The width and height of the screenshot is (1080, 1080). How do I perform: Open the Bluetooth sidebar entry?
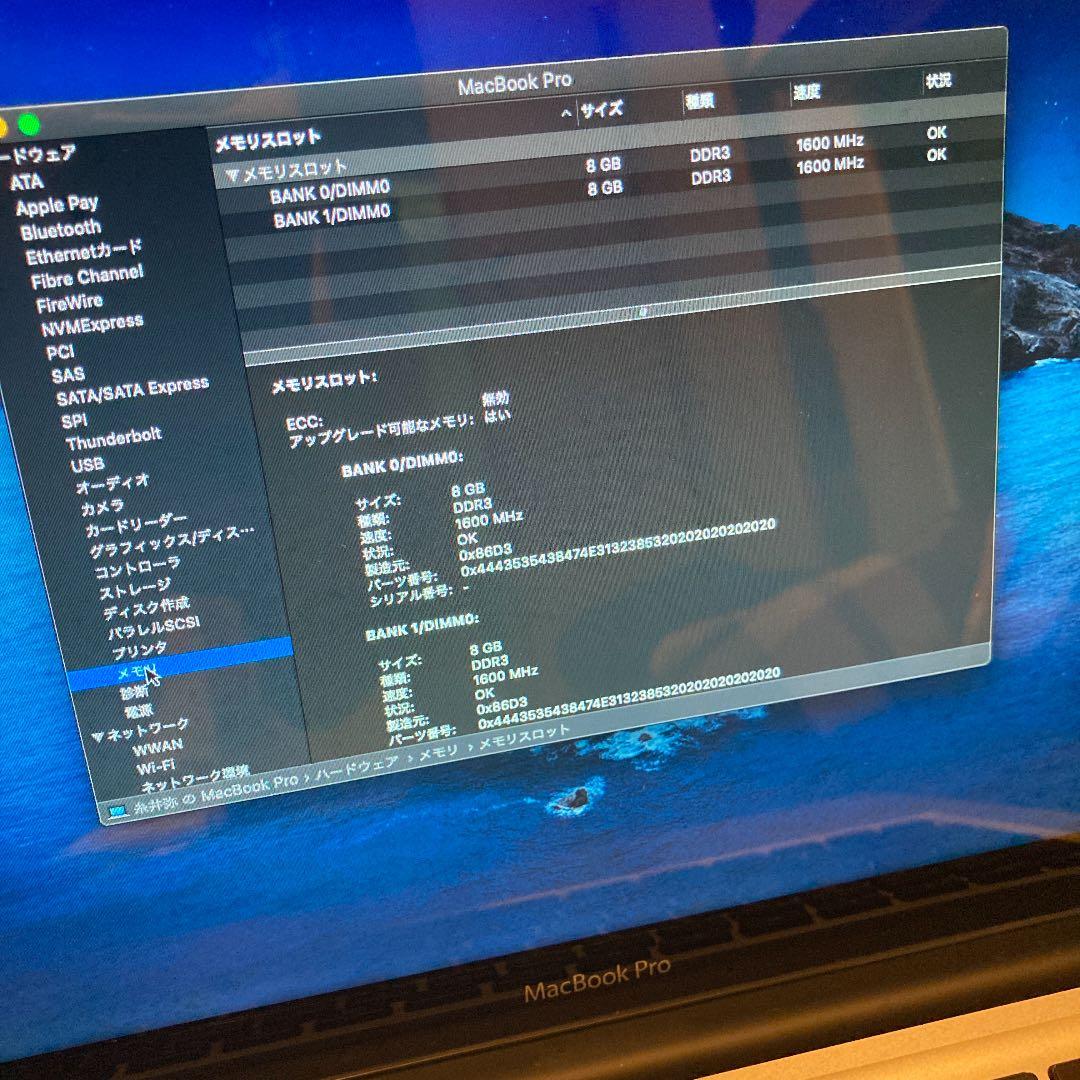tap(61, 229)
